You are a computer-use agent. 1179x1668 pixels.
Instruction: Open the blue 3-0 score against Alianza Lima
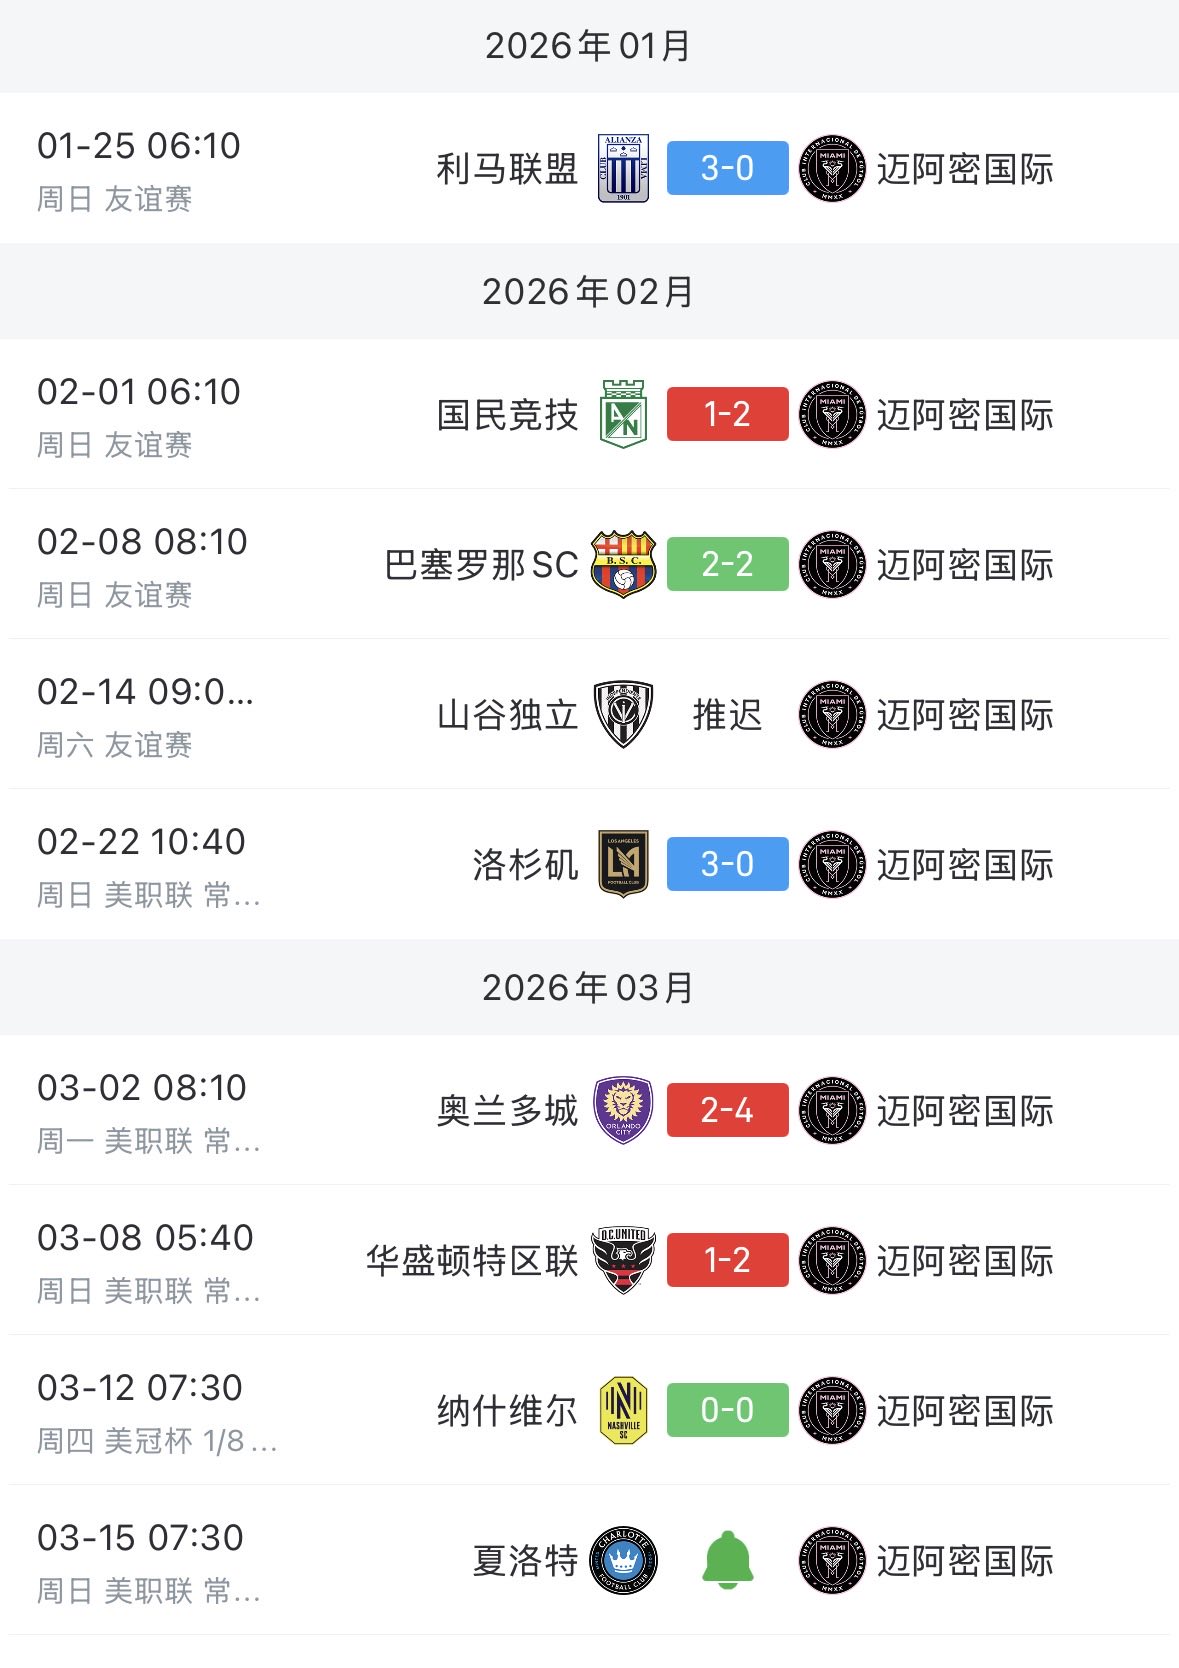pos(727,168)
